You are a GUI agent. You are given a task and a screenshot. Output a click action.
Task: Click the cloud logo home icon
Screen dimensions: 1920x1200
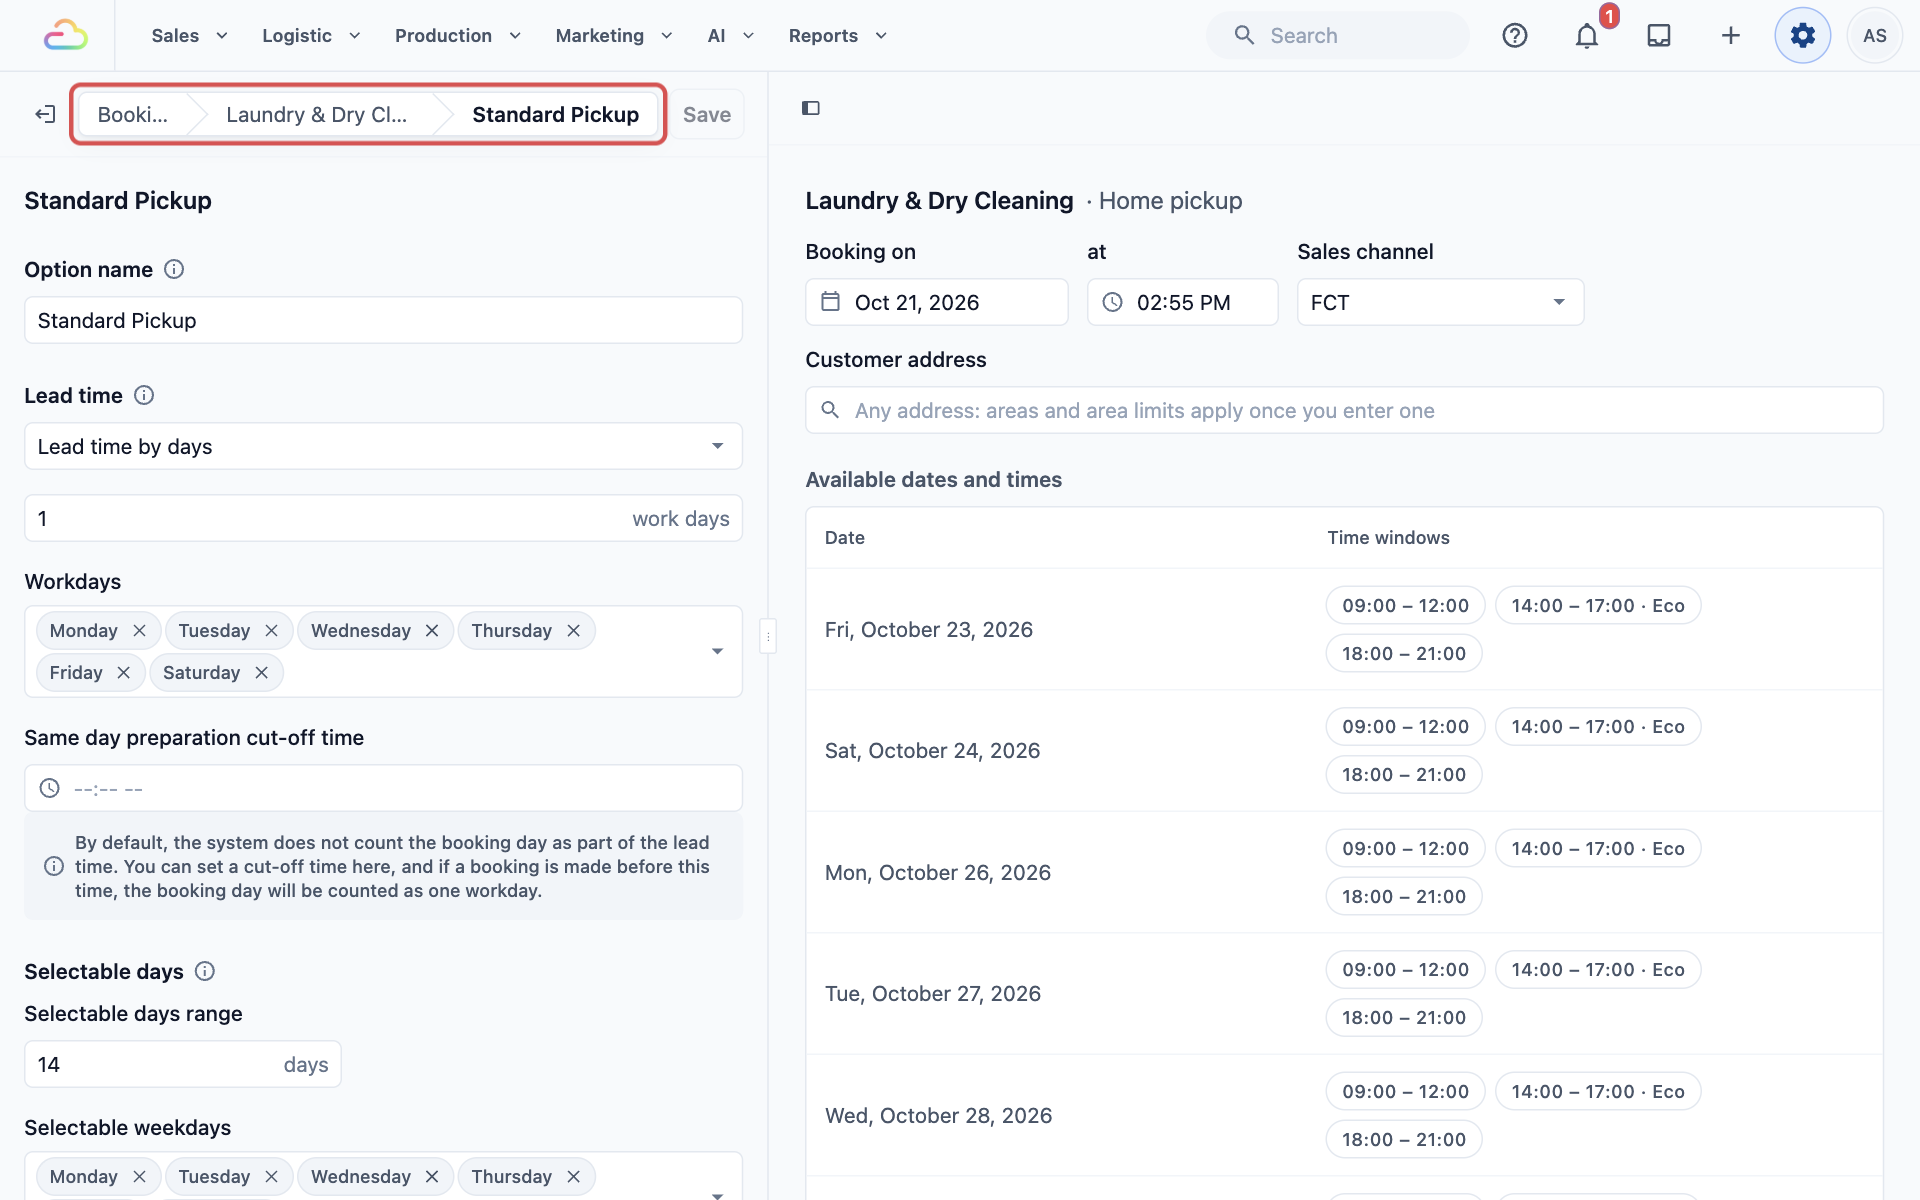(x=66, y=35)
